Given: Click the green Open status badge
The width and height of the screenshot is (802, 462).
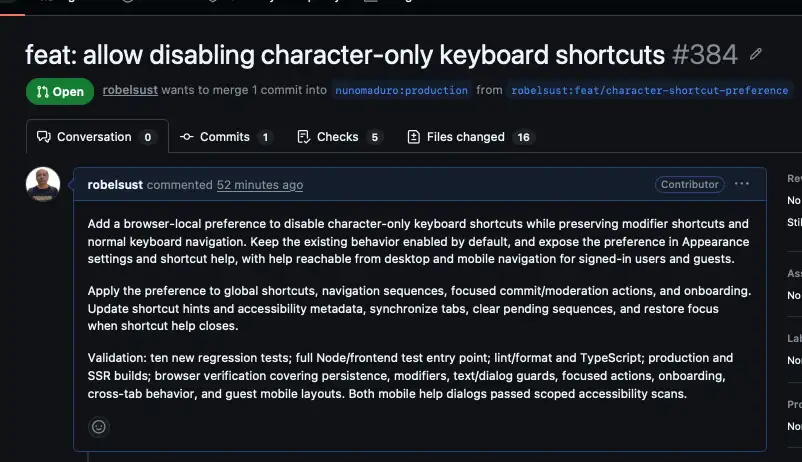Looking at the screenshot, I should coord(60,92).
